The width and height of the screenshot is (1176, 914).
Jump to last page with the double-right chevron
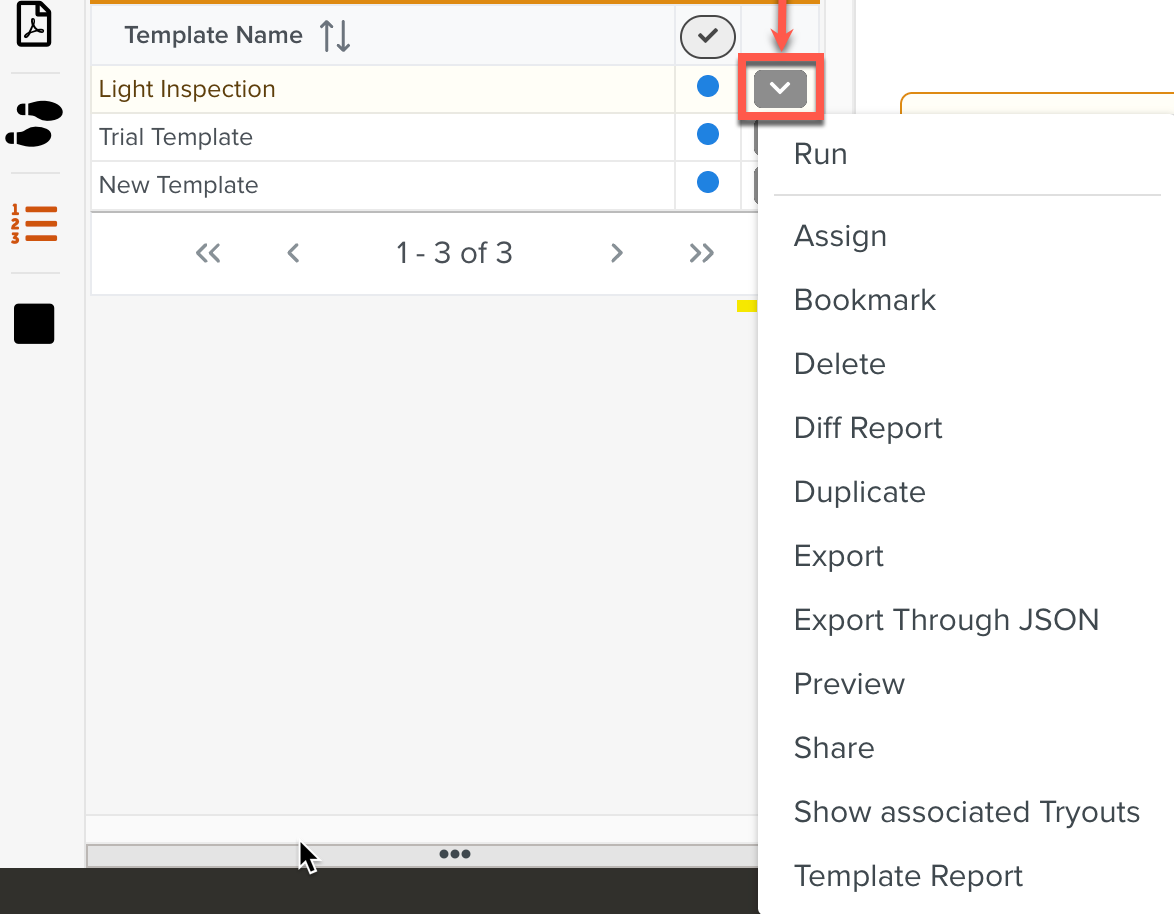click(701, 253)
